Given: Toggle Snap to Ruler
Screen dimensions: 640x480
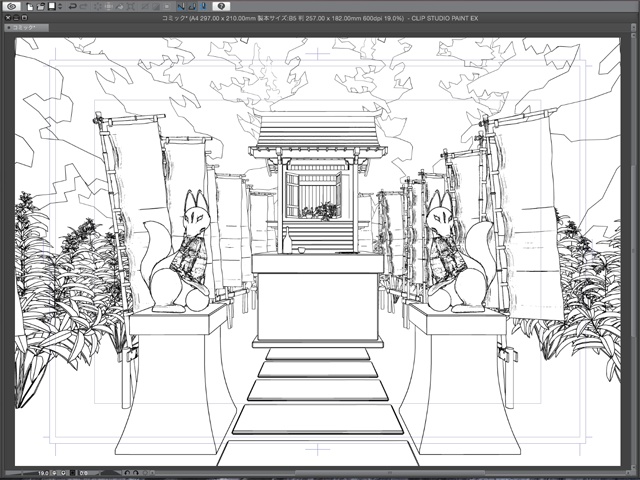Looking at the screenshot, I should pyautogui.click(x=181, y=6).
